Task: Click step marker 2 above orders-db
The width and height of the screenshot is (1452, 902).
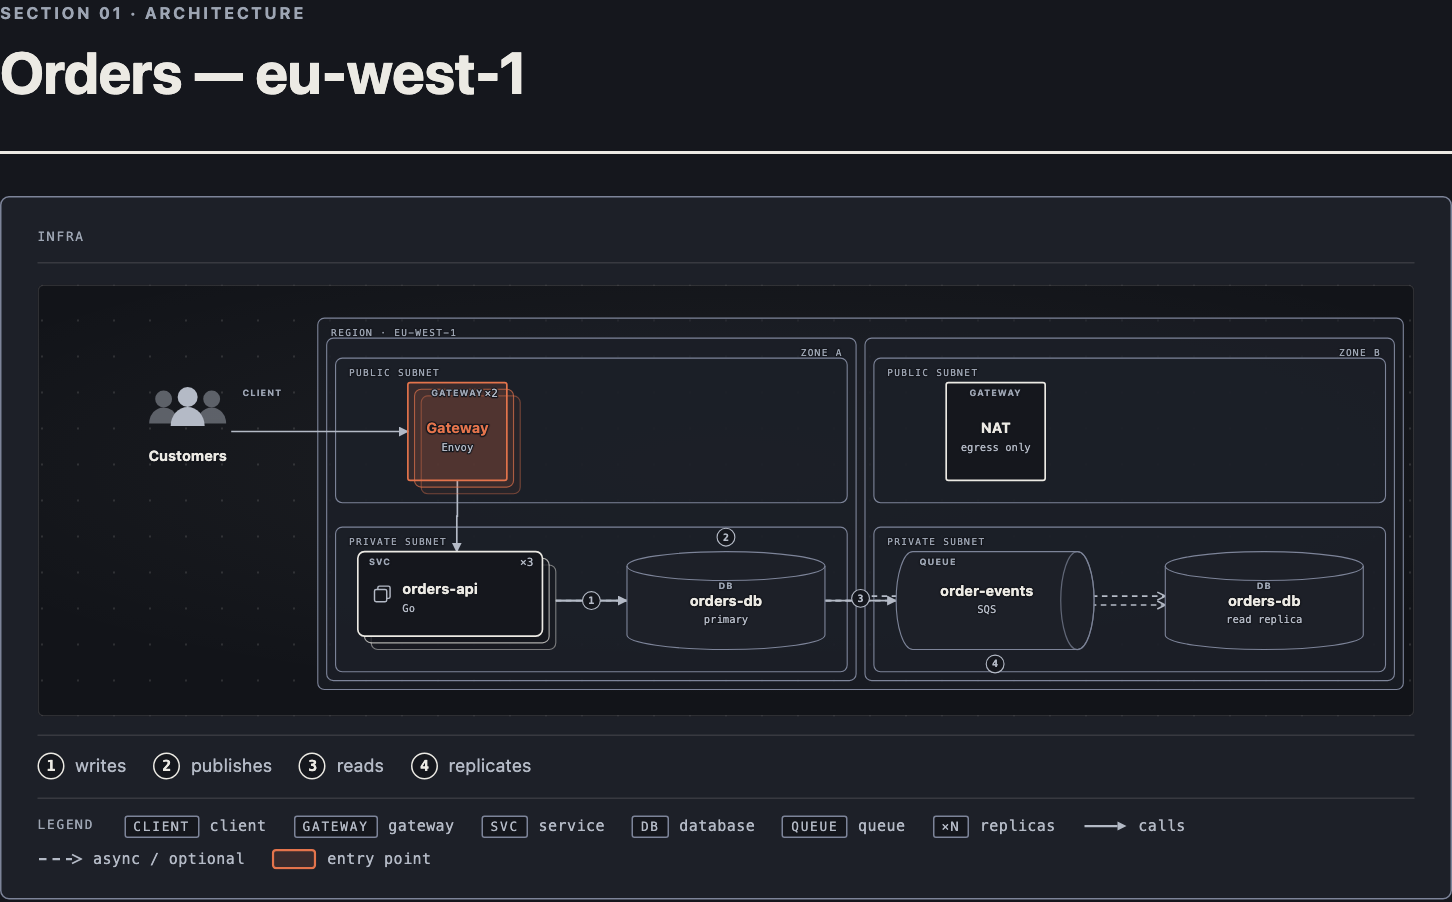Action: point(726,537)
